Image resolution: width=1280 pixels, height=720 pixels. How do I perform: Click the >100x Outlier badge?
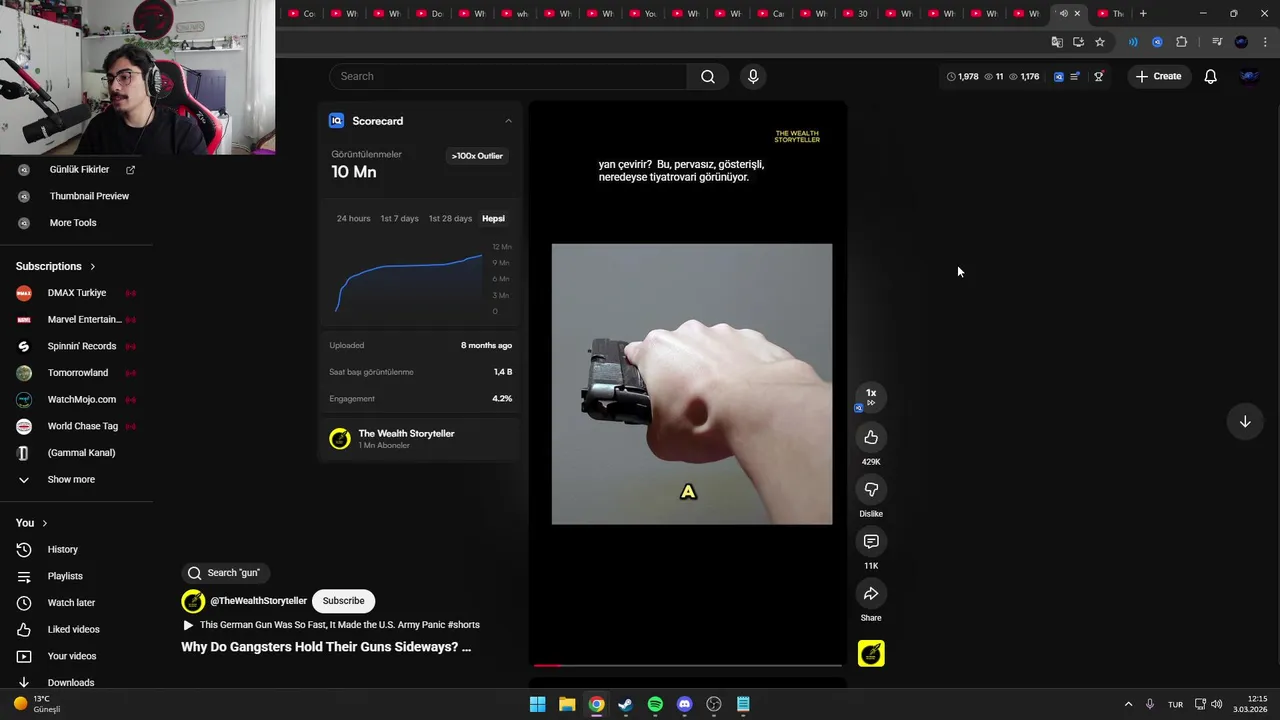pos(477,156)
